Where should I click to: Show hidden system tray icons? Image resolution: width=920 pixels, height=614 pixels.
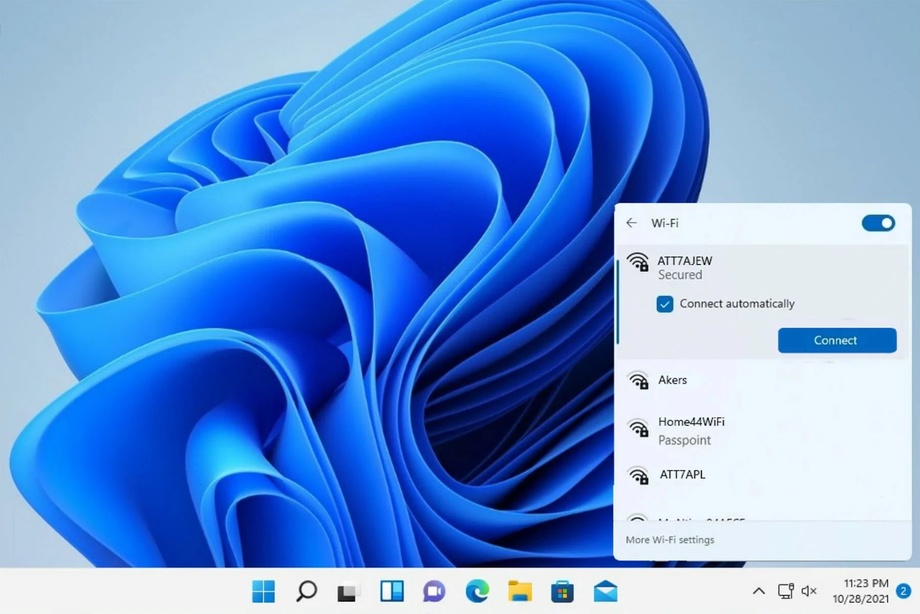pos(758,591)
